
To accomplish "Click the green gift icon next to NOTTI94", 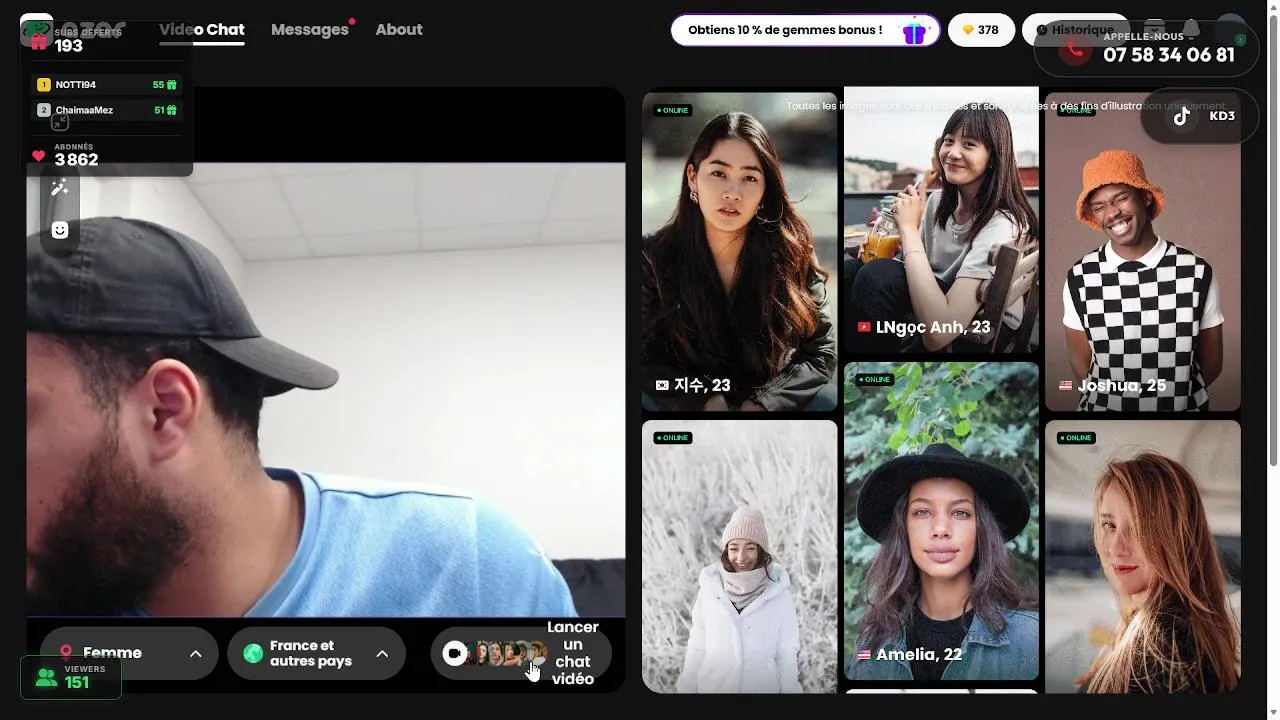I will (172, 85).
